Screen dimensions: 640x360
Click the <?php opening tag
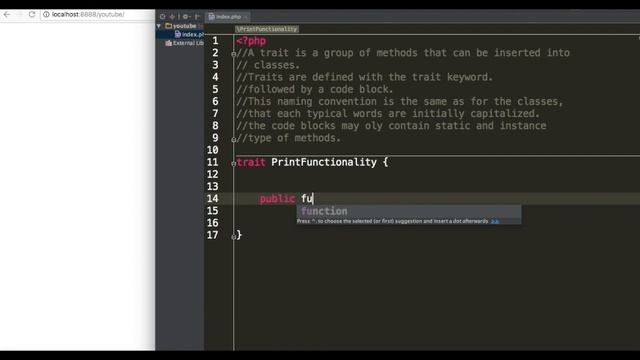[251, 41]
